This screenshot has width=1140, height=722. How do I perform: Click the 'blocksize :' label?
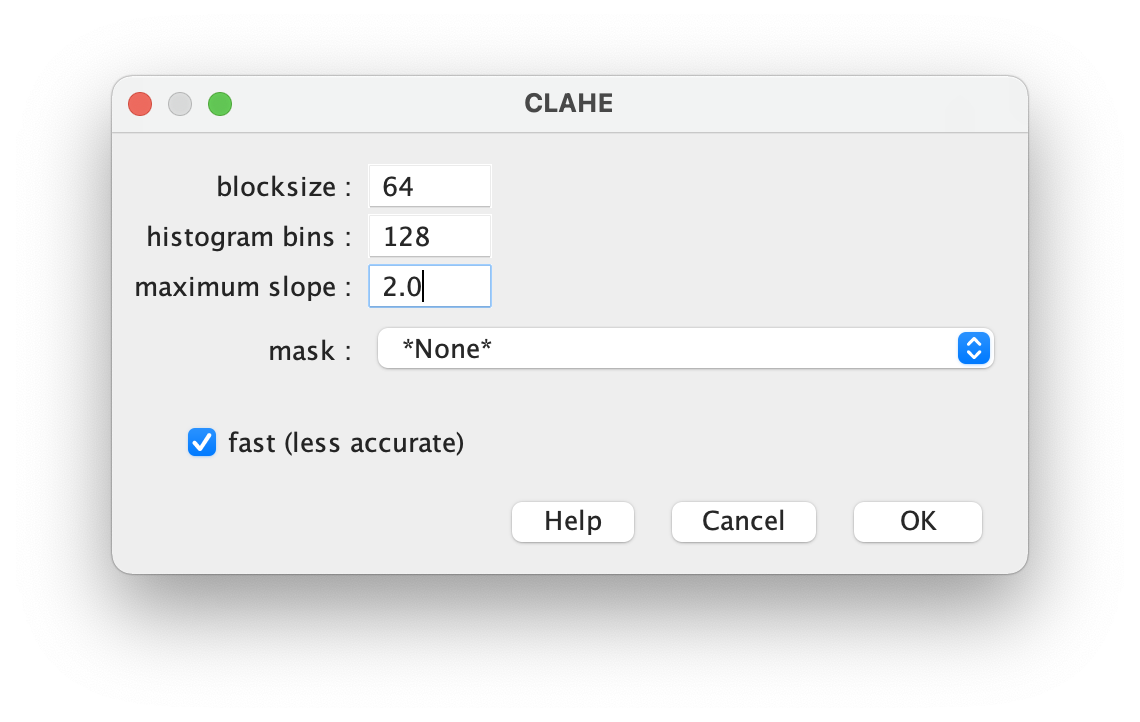[x=284, y=187]
